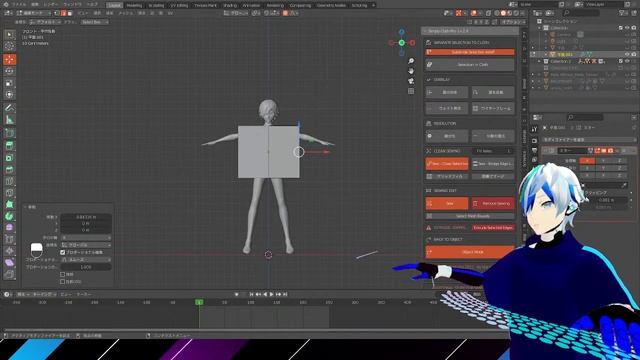Click the green Y axis on navigation gizmo
The width and height of the screenshot is (640, 360).
coord(402,42)
